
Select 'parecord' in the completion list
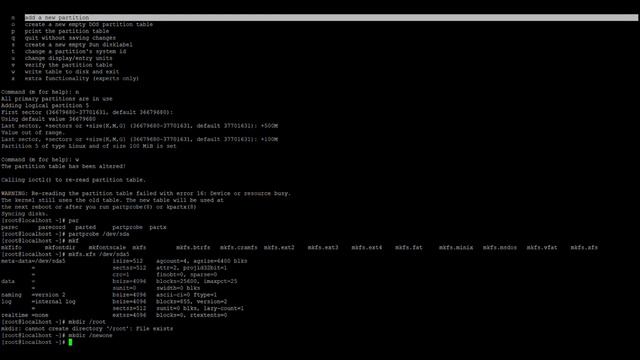pyautogui.click(x=51, y=227)
